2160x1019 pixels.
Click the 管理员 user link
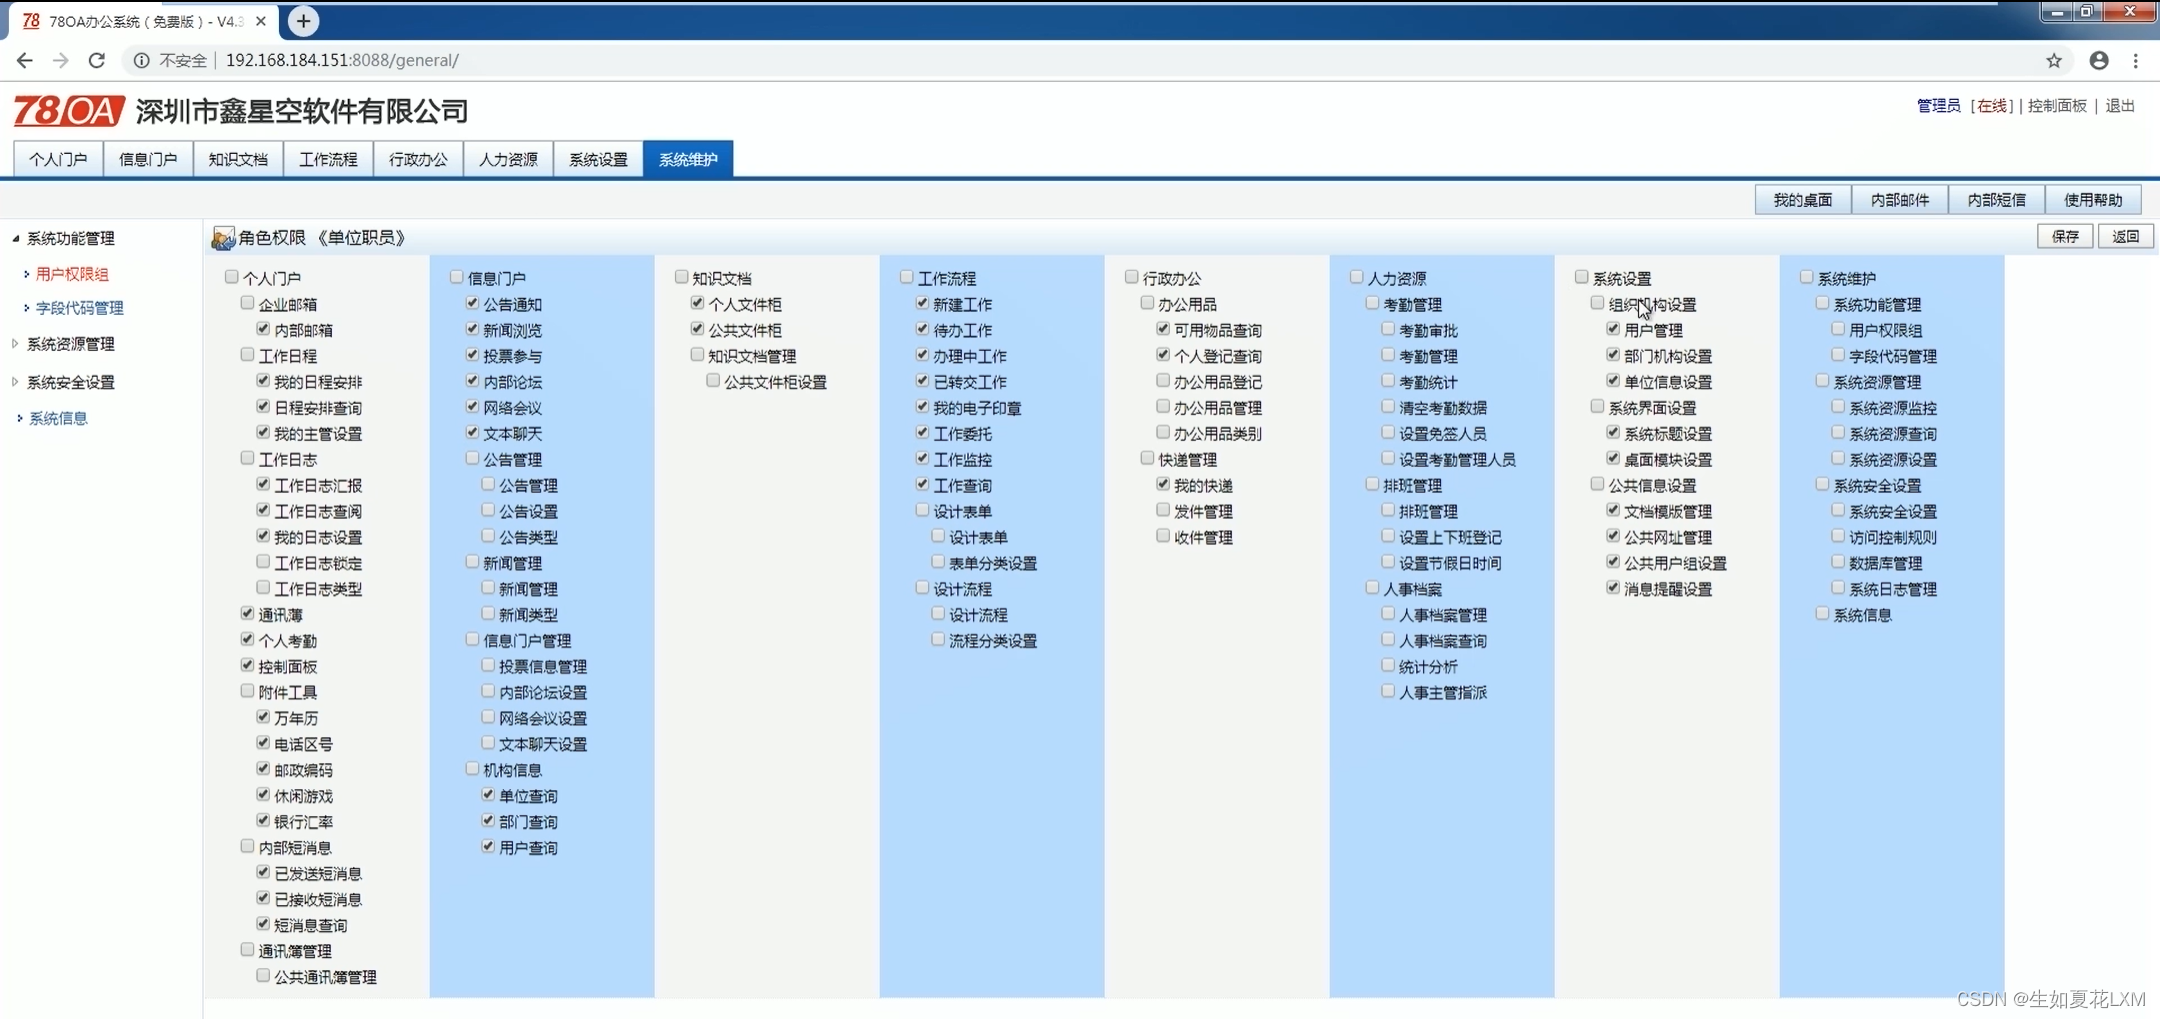1938,106
